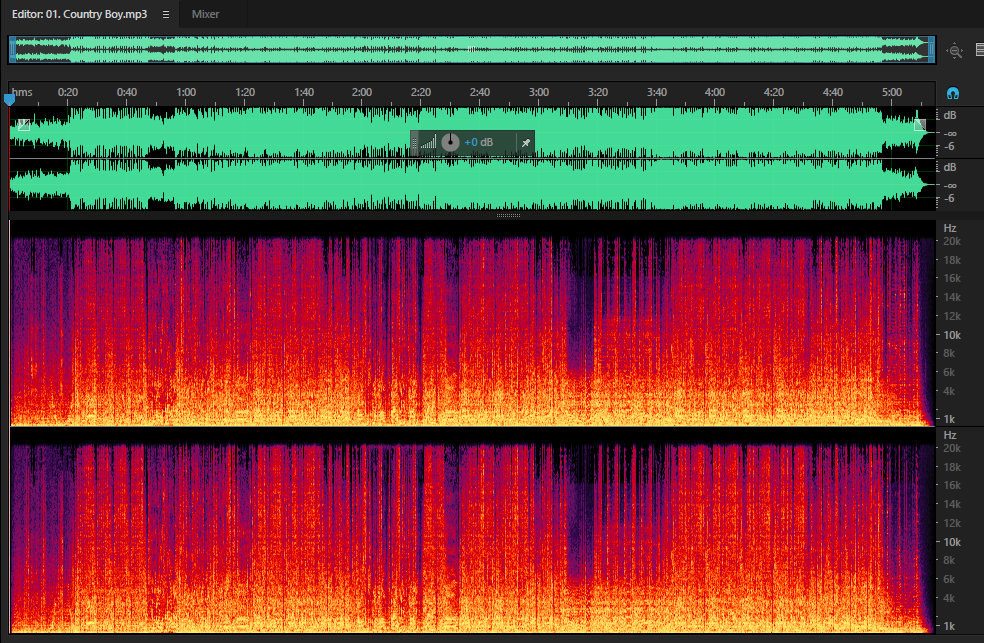984x643 pixels.
Task: Click the dB label of the lower channel
Action: (949, 167)
